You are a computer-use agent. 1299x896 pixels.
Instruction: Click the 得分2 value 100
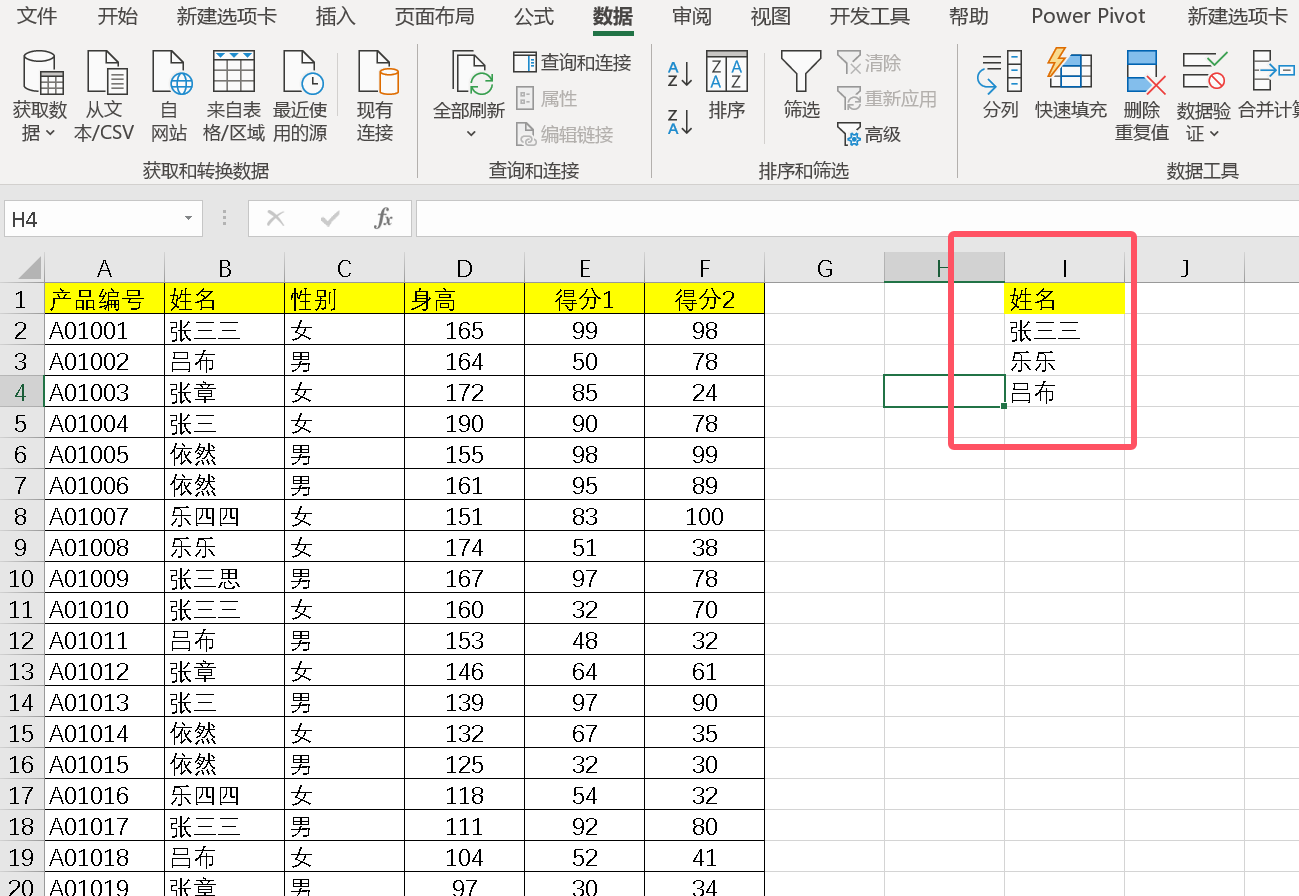pyautogui.click(x=704, y=517)
